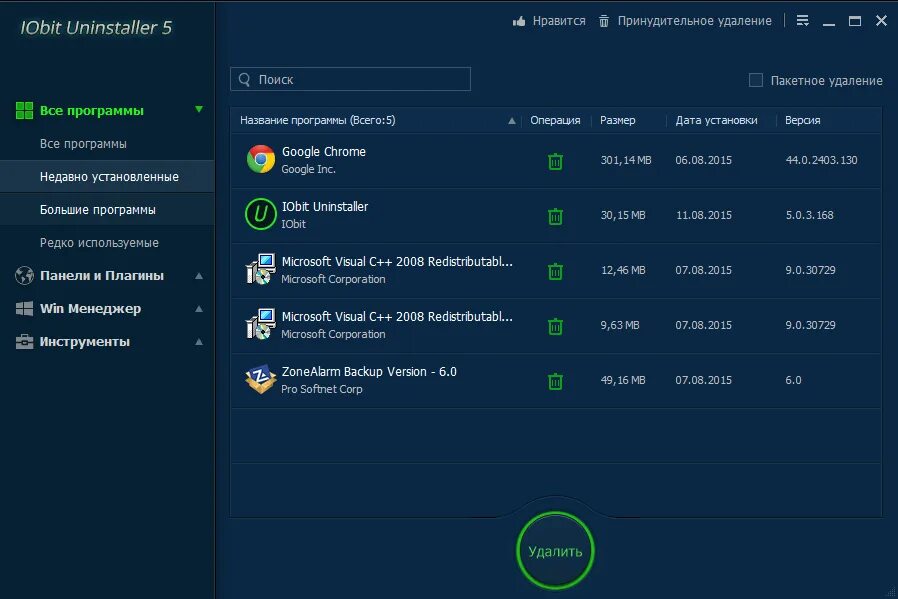This screenshot has width=898, height=599.
Task: Select the Google Chrome app icon
Action: (x=261, y=159)
